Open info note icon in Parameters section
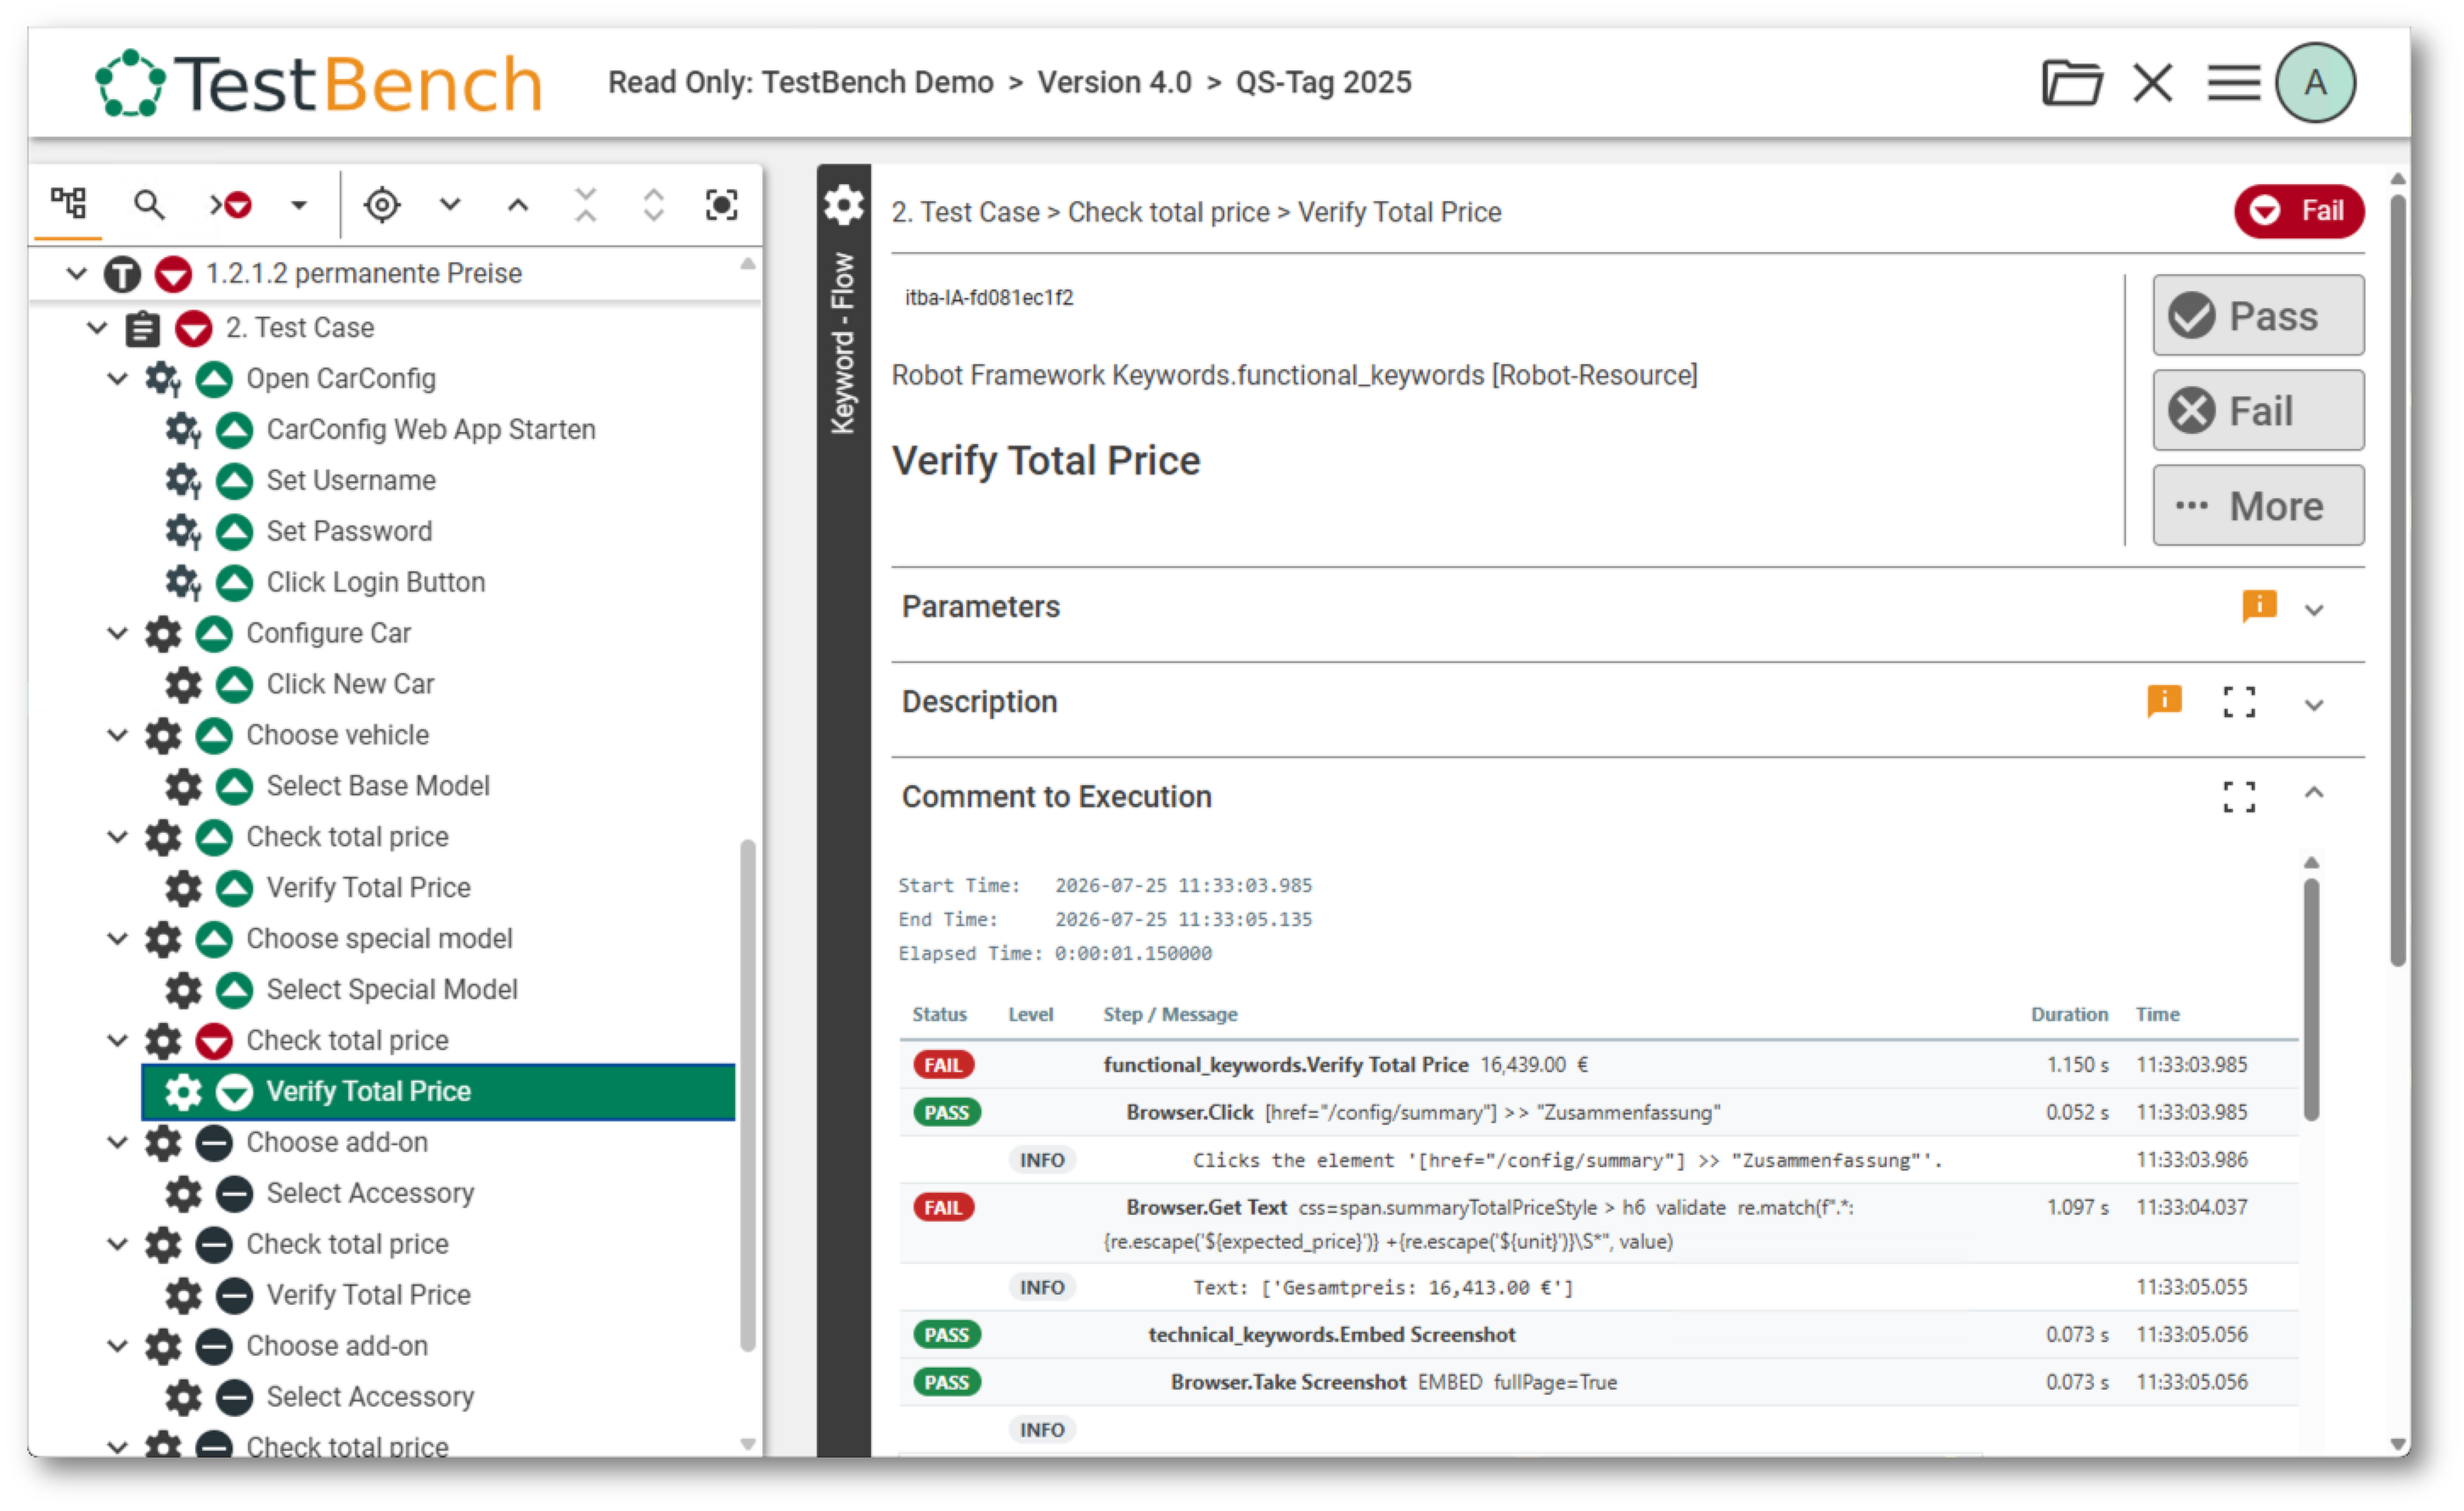Viewport: 2464px width, 1511px height. point(2259,606)
